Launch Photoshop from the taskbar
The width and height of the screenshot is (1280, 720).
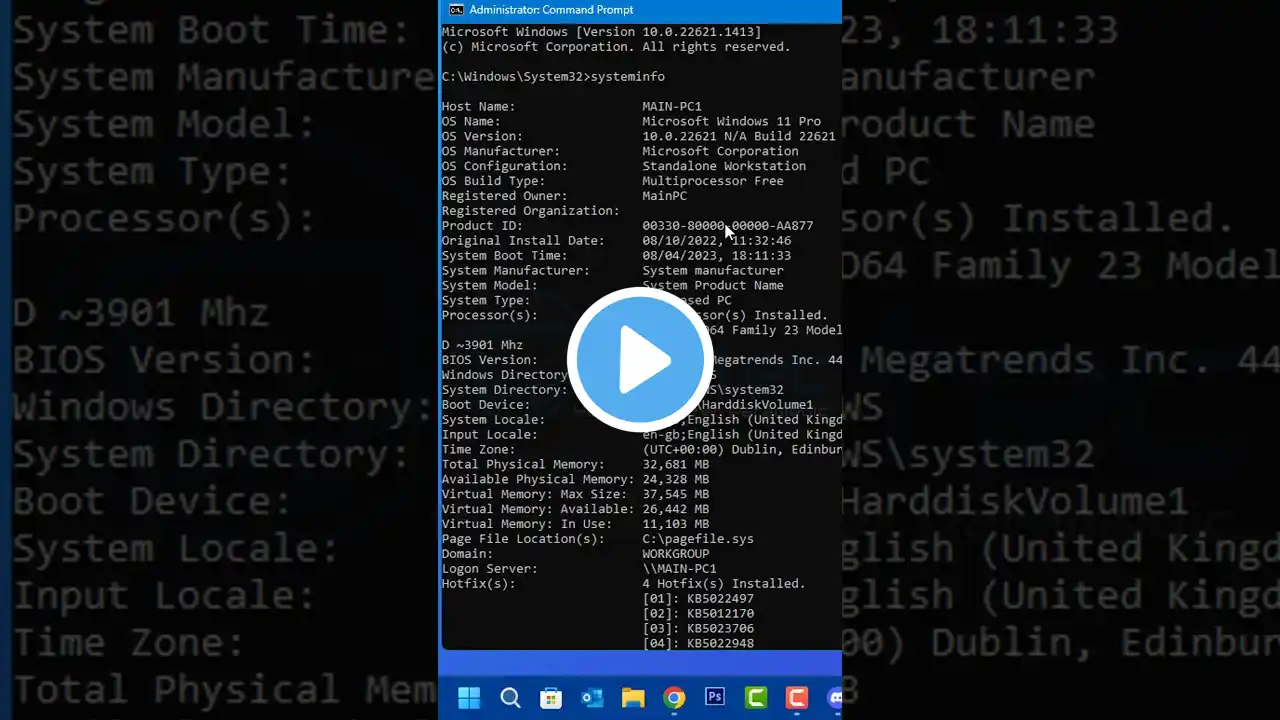[715, 697]
